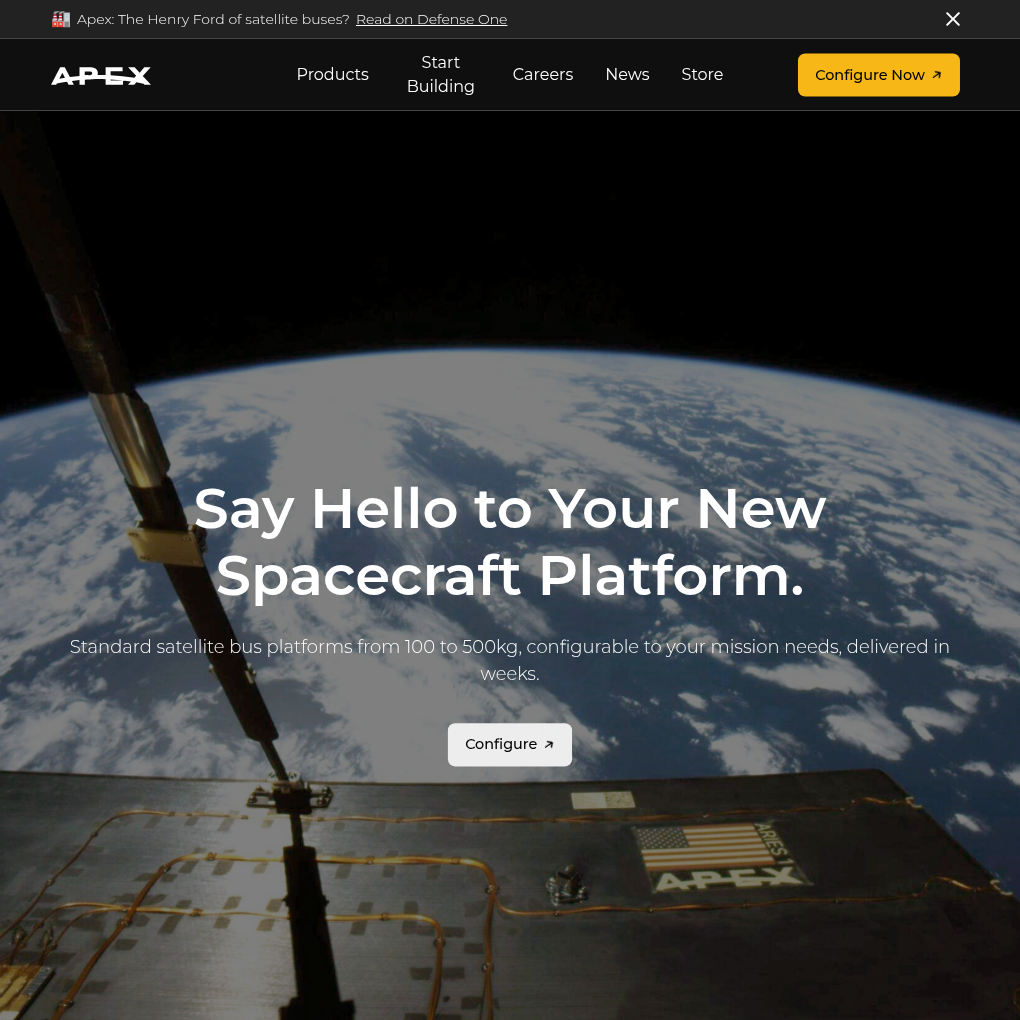Click the banner text about Henry Ford of satellite buses
The height and width of the screenshot is (1020, 1020).
[213, 20]
